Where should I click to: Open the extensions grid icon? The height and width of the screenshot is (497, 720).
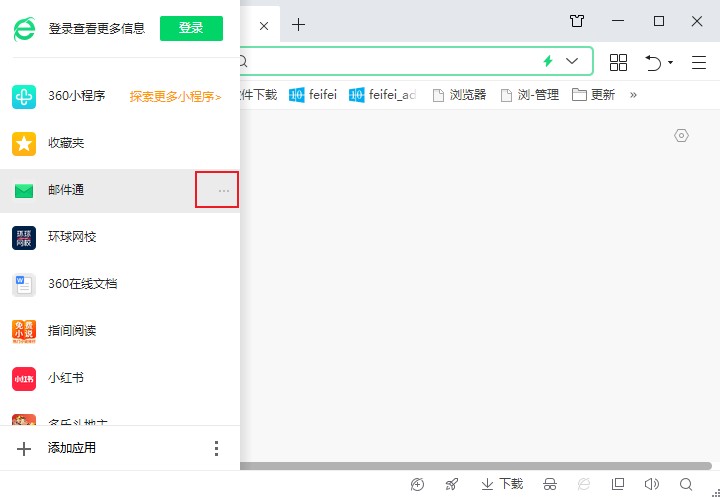618,62
